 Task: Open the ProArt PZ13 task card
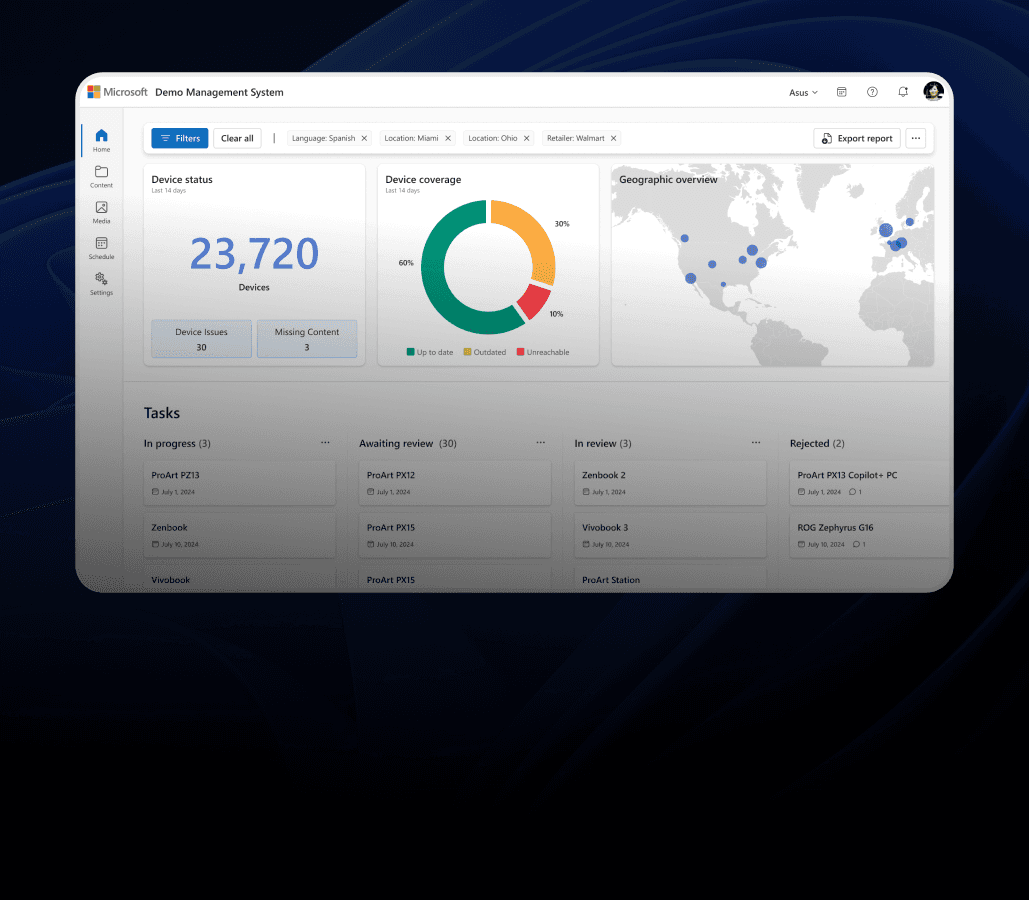tap(240, 483)
